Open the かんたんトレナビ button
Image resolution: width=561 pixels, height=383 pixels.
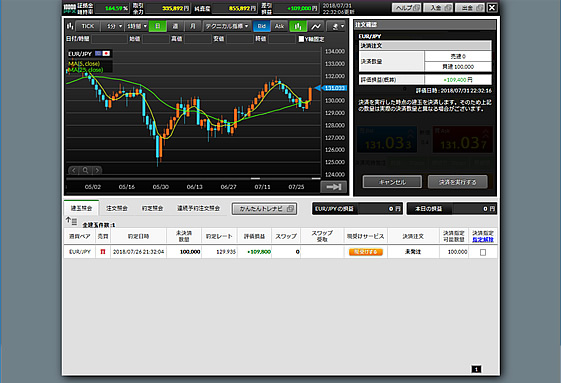click(264, 209)
